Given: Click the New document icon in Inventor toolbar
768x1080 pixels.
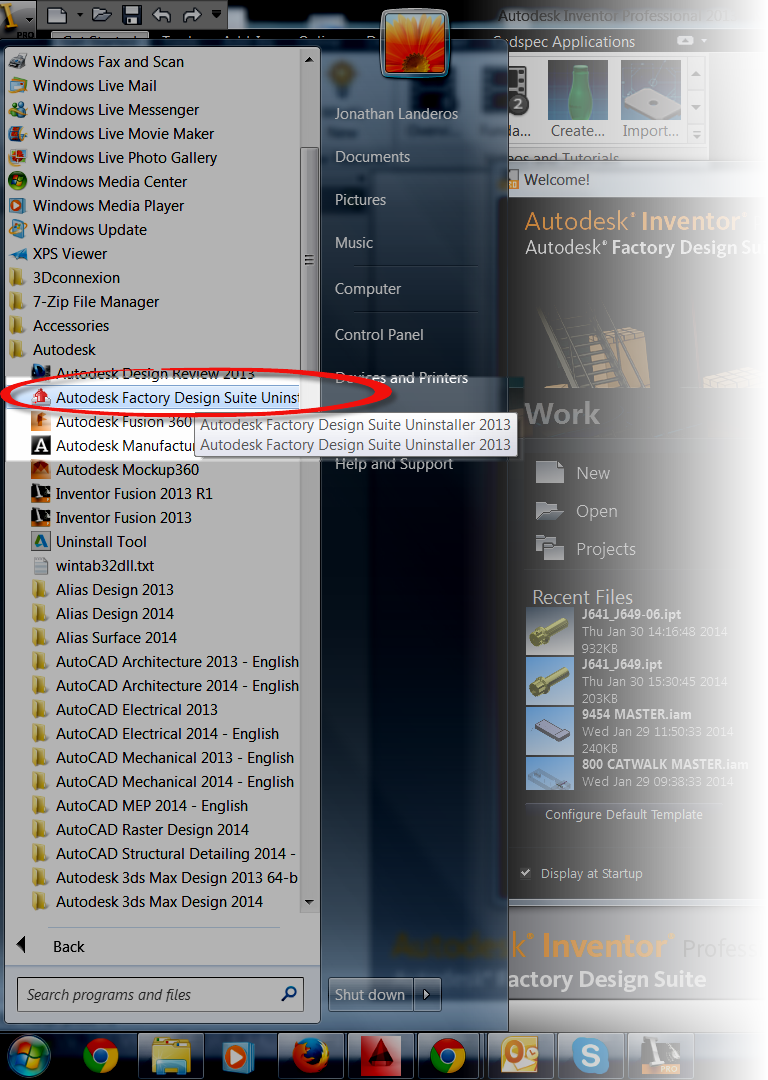Looking at the screenshot, I should coord(57,15).
